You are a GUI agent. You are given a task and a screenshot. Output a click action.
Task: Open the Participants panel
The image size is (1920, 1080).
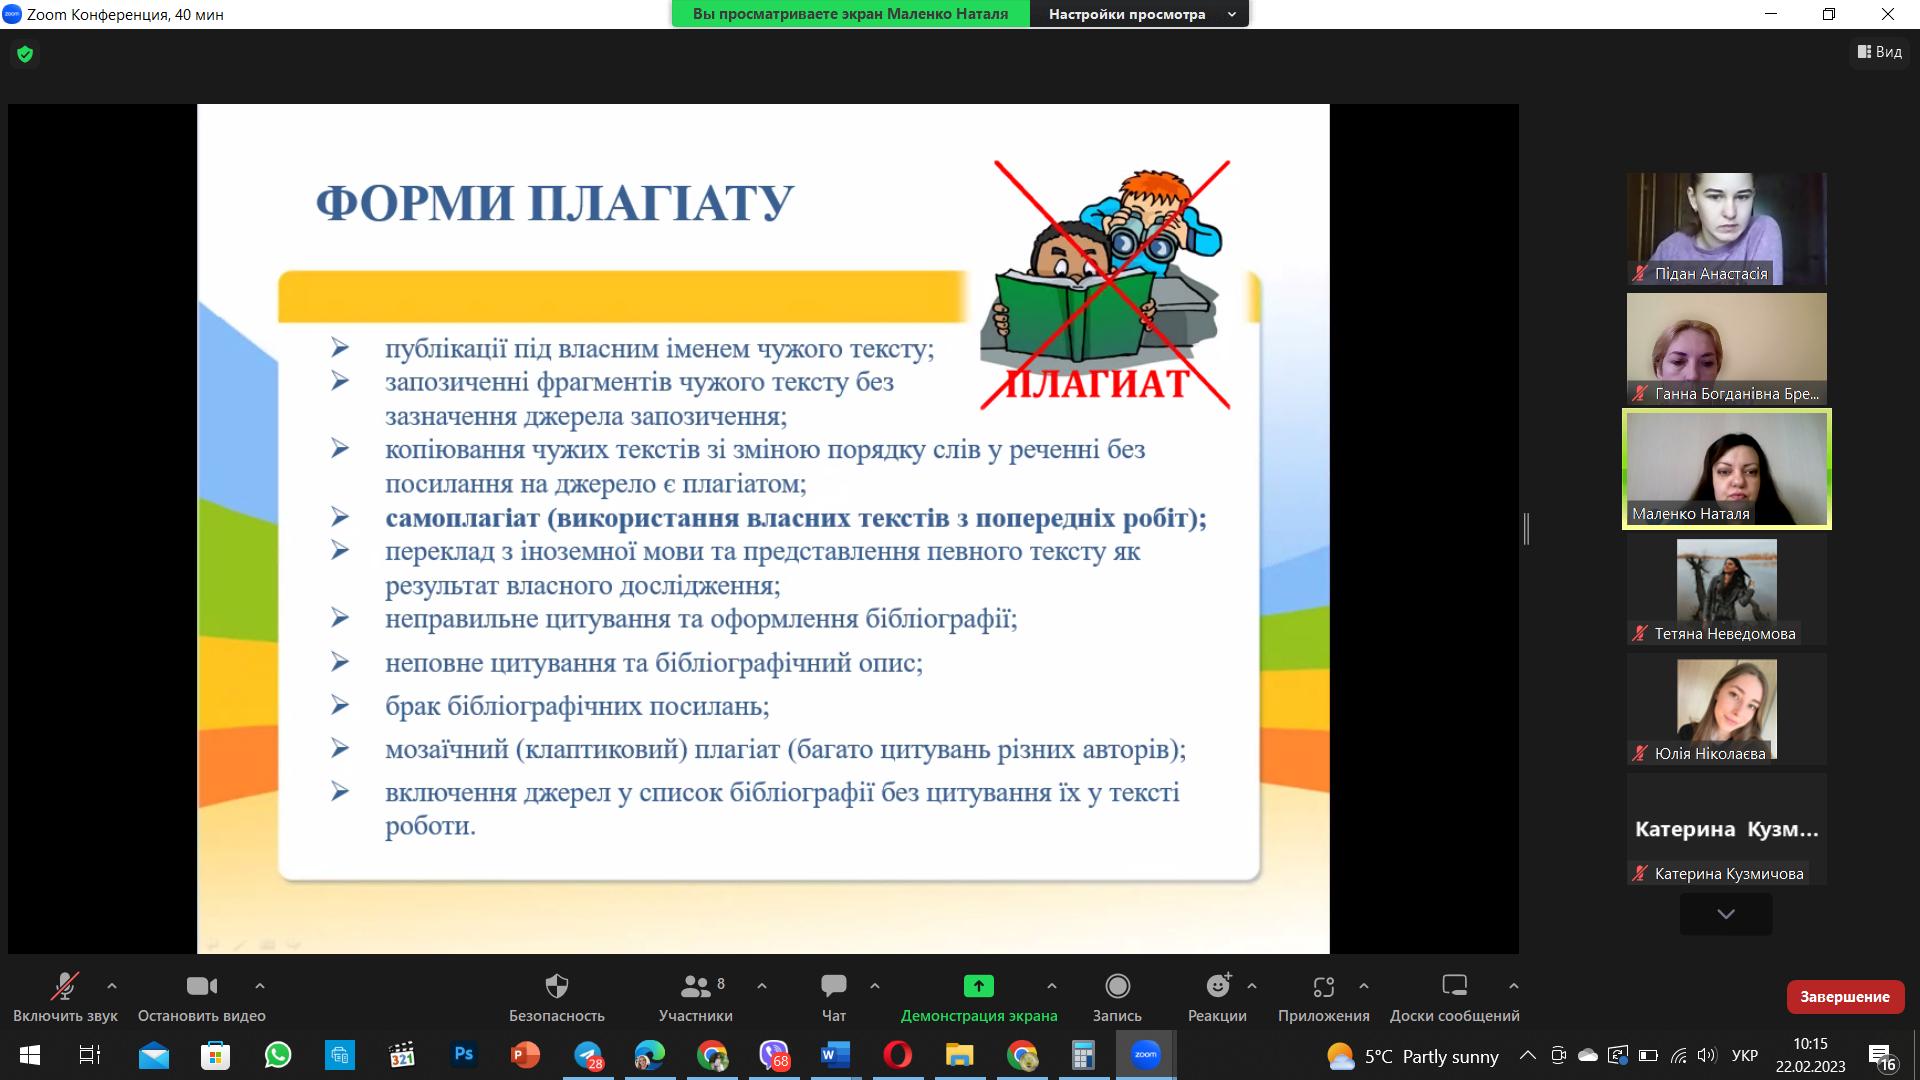click(x=695, y=987)
